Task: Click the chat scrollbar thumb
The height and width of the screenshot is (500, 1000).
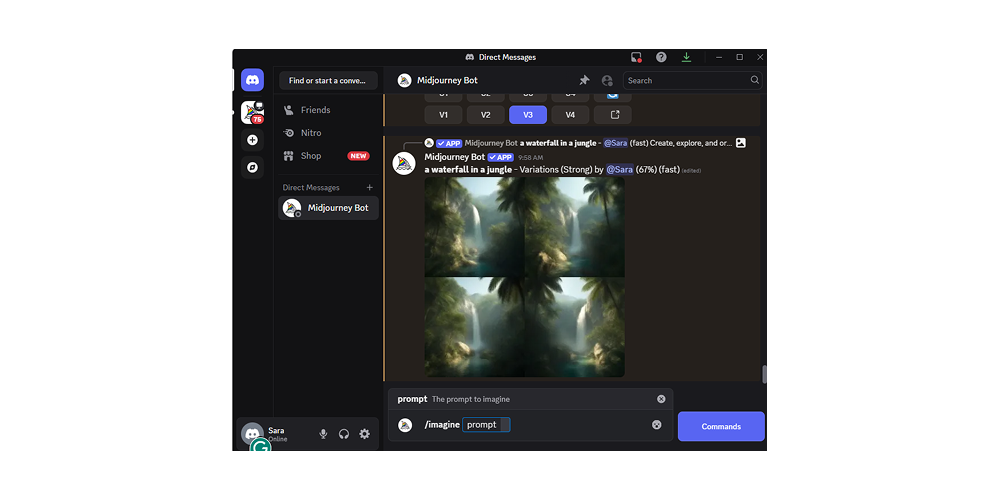Action: (x=765, y=374)
